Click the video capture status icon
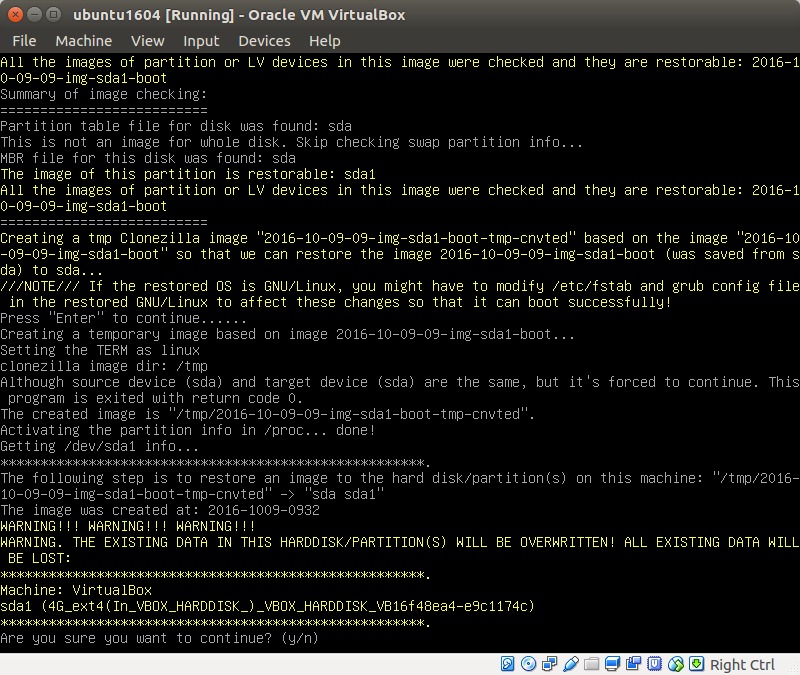 click(x=634, y=664)
